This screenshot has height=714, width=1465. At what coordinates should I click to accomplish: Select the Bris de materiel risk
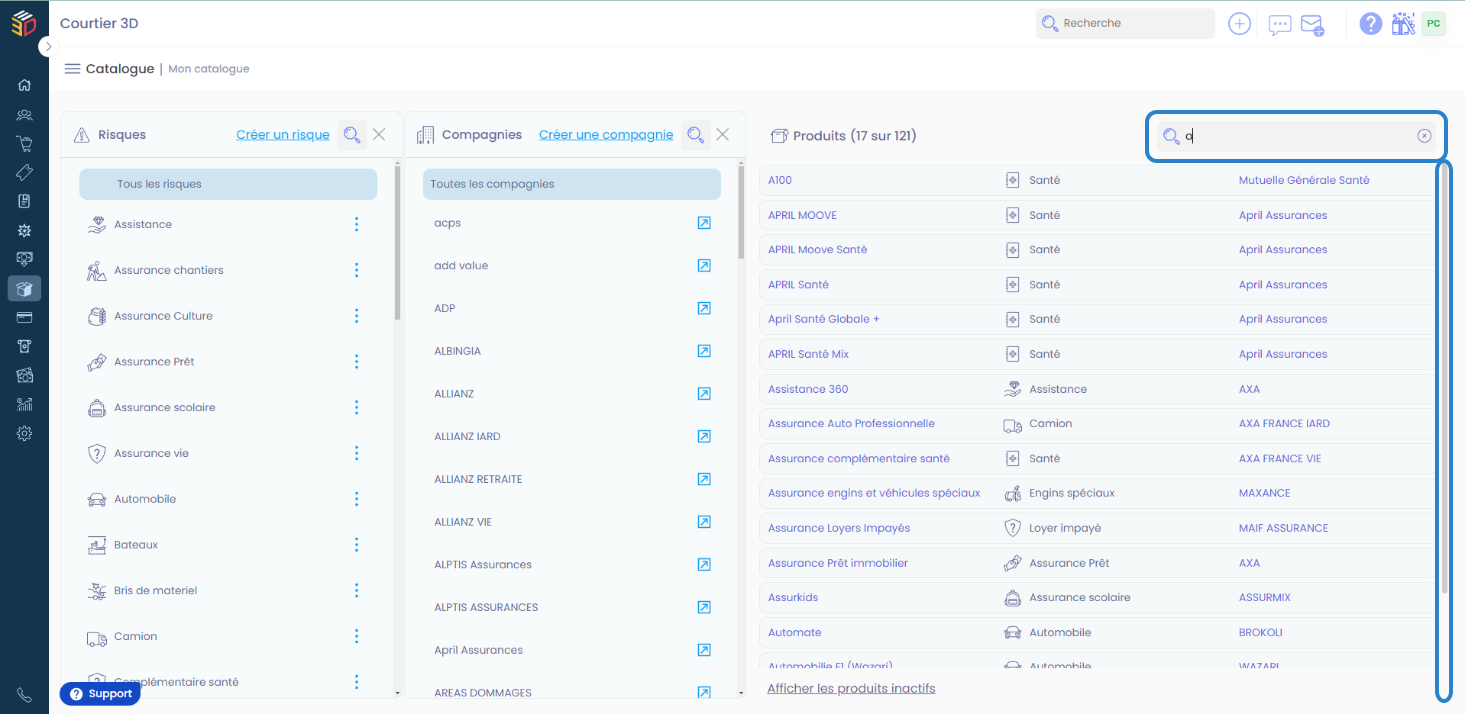click(155, 591)
